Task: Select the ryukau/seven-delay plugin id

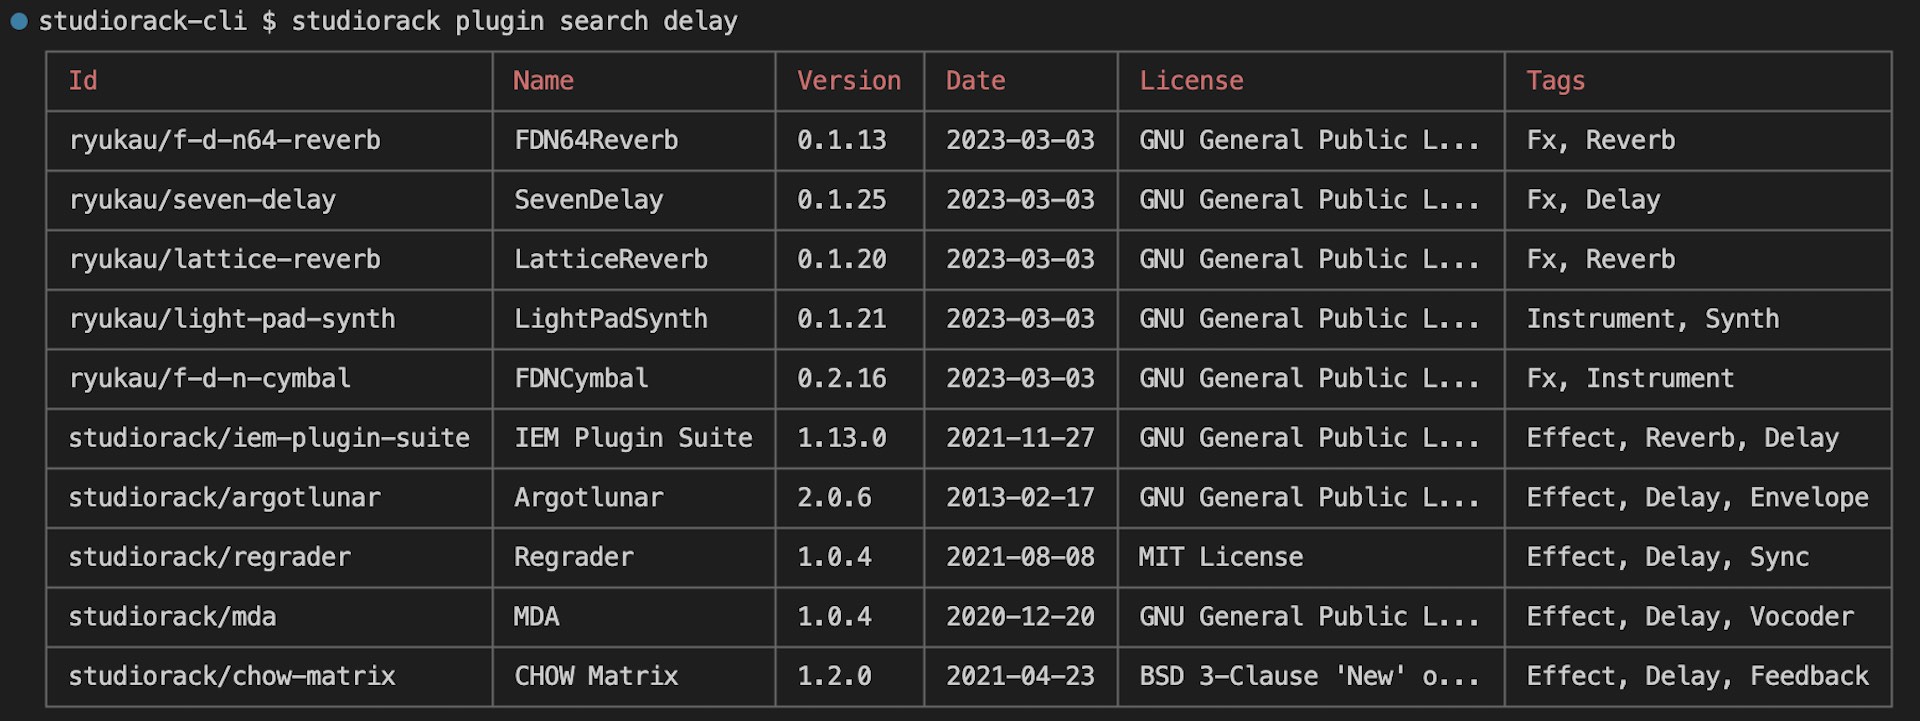Action: [202, 200]
